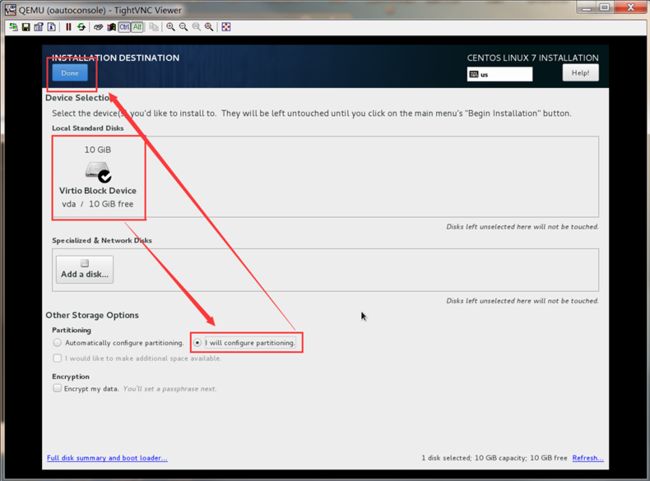Click the 'vda / 10 GiB free' text
Image resolution: width=650 pixels, height=481 pixels.
point(97,204)
